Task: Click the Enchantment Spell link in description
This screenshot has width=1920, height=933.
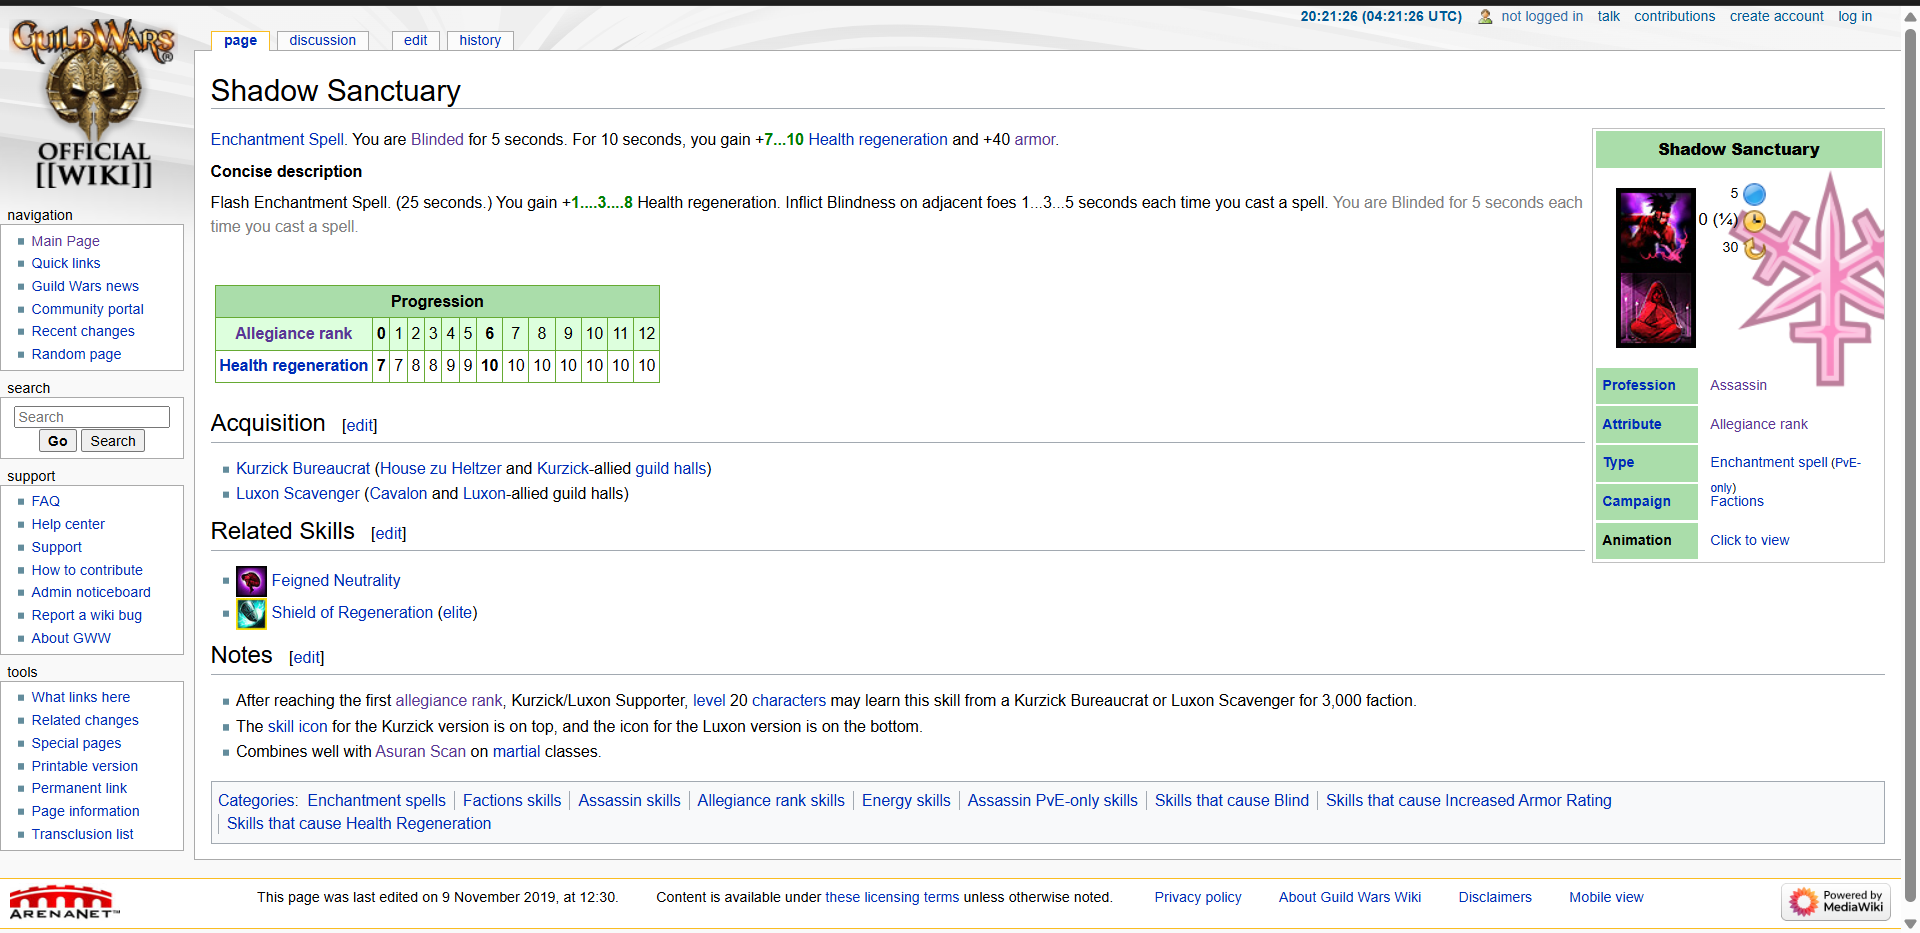Action: 277,140
